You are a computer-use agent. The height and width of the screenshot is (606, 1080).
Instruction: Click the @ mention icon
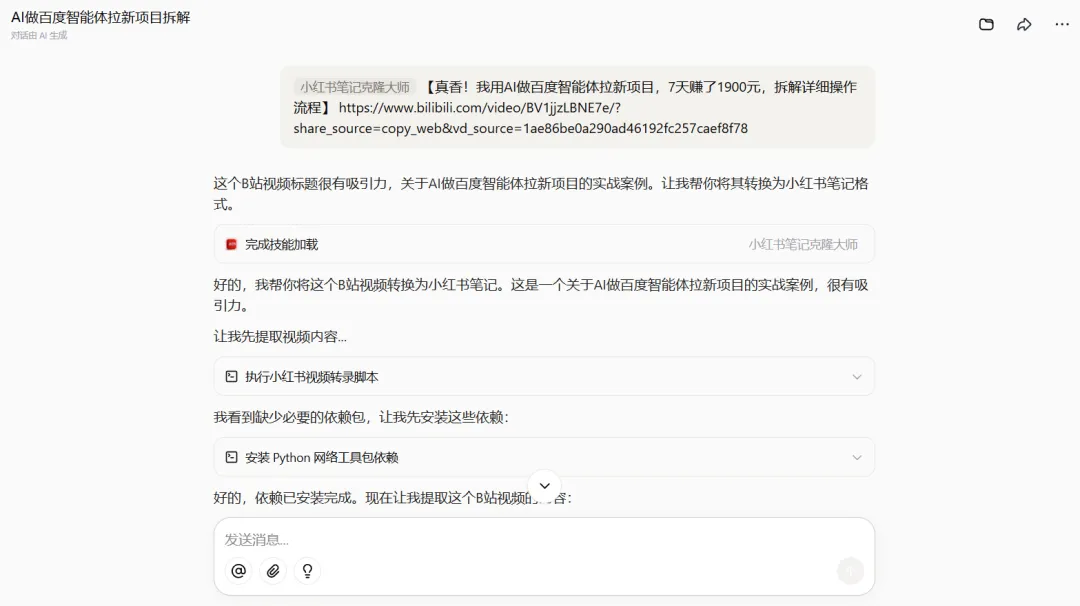tap(238, 571)
